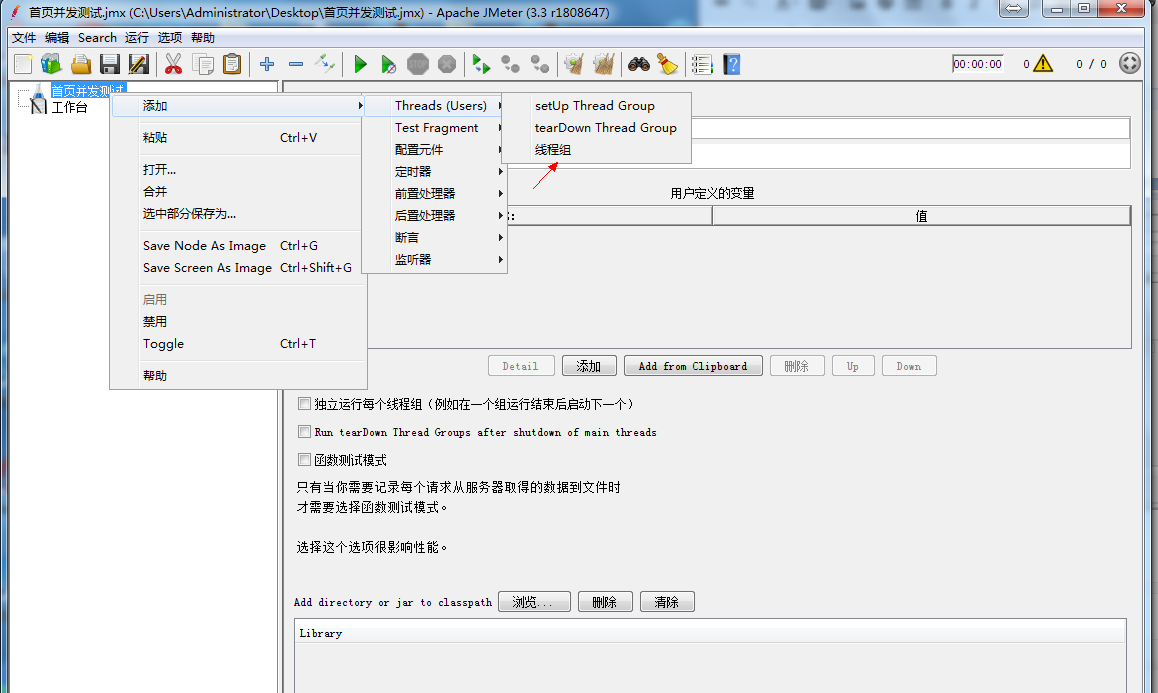Open the Search menu
The width and height of the screenshot is (1158, 693).
tap(97, 38)
